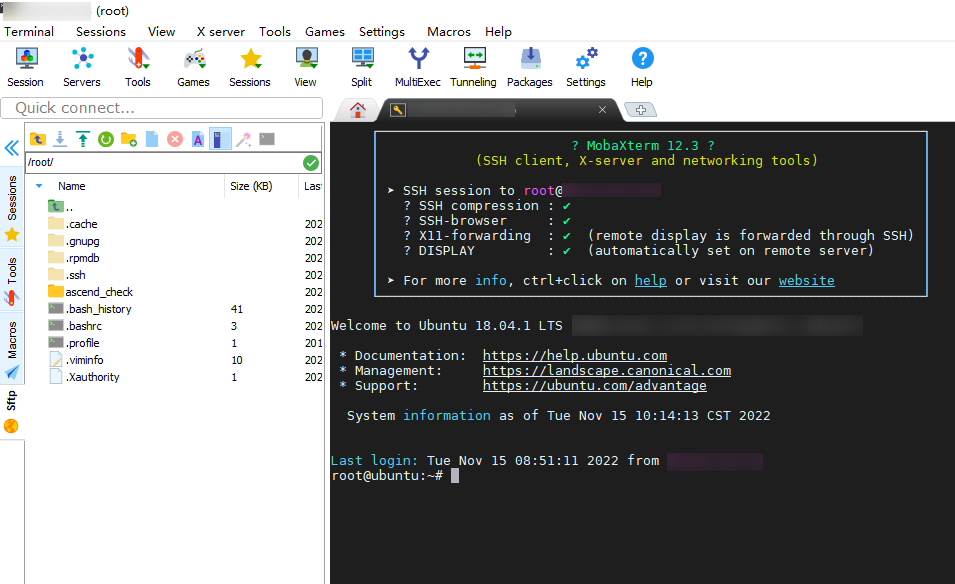Select the .ssh folder
955x584 pixels.
(67, 275)
